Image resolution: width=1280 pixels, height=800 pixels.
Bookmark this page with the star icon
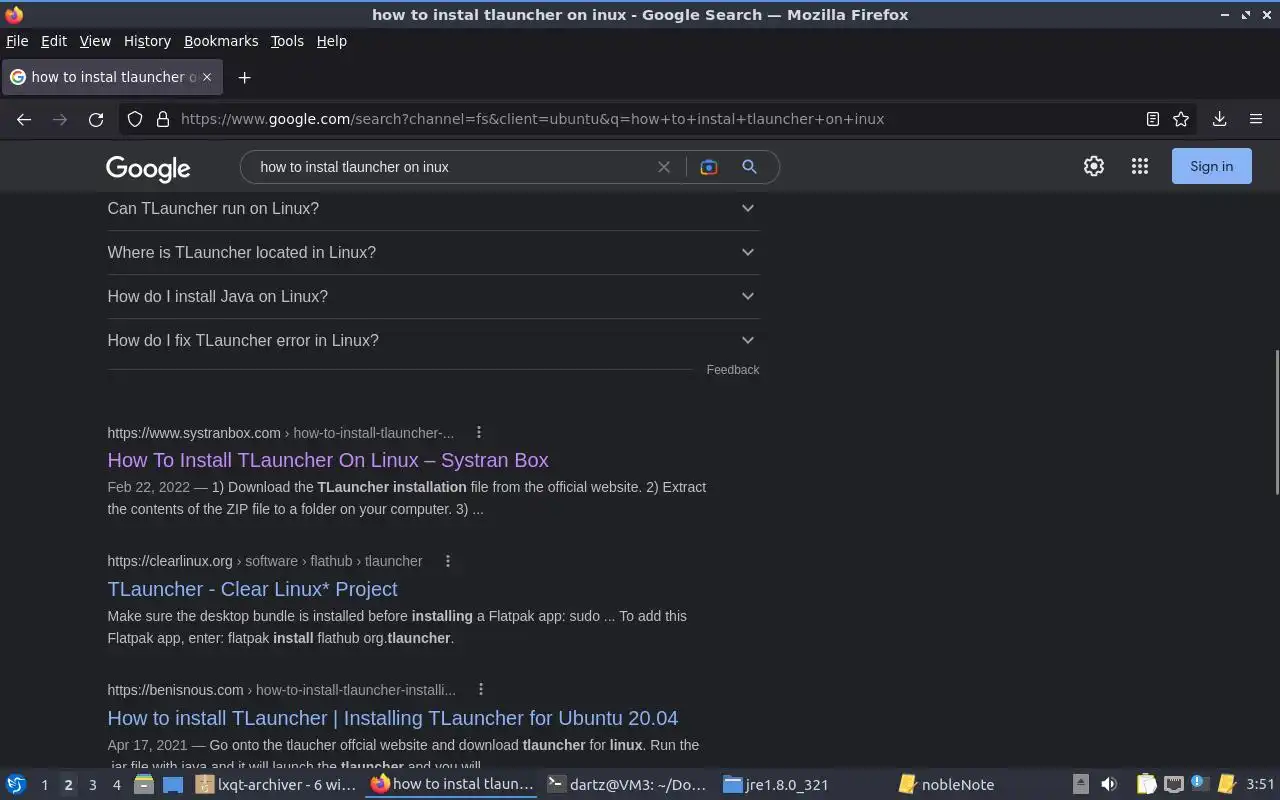1181,119
